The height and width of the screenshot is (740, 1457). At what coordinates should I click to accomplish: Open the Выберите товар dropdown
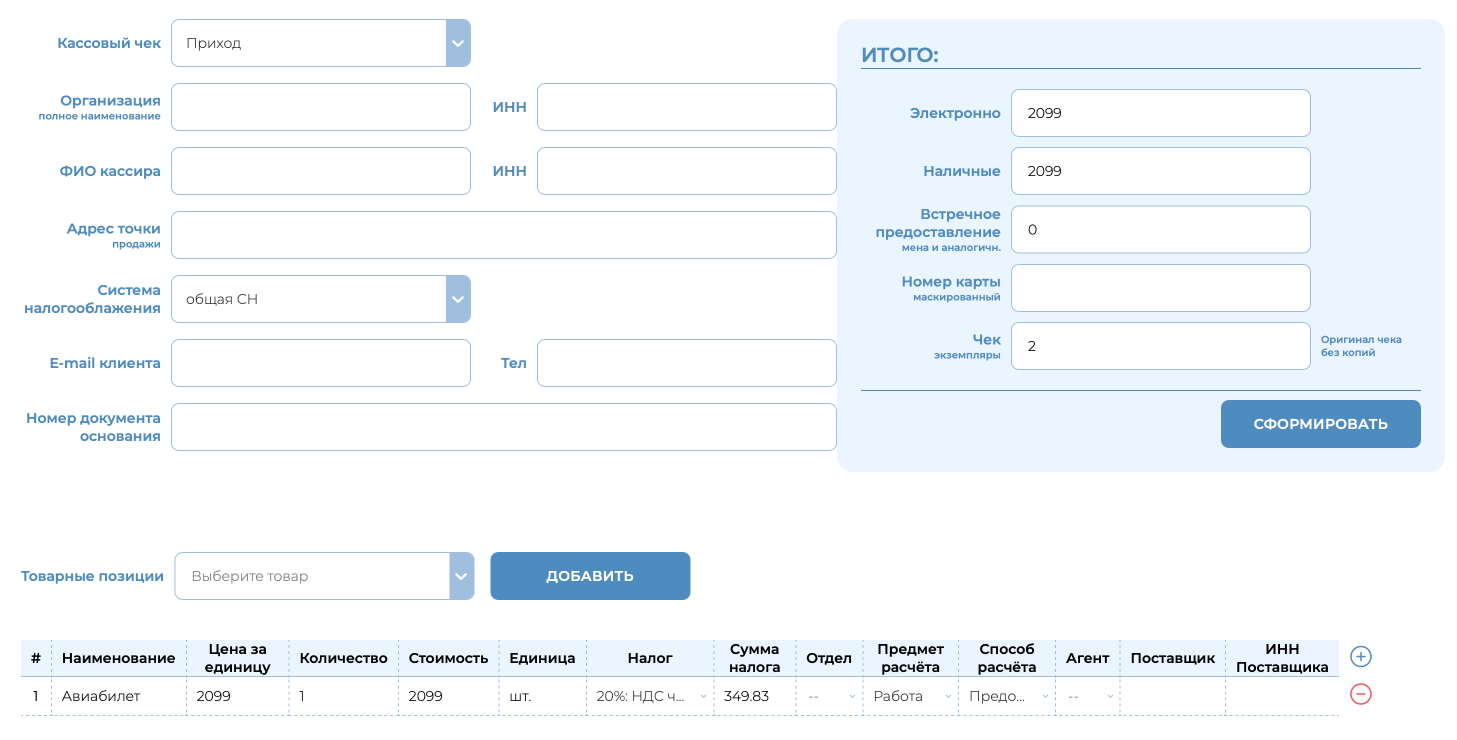pos(460,576)
